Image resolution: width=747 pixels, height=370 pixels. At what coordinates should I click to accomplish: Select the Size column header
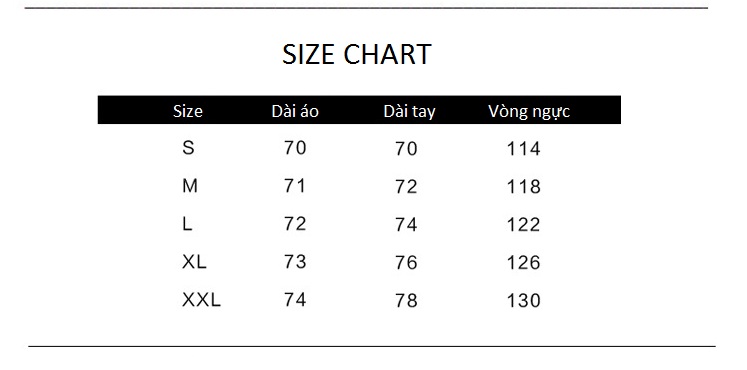point(188,111)
